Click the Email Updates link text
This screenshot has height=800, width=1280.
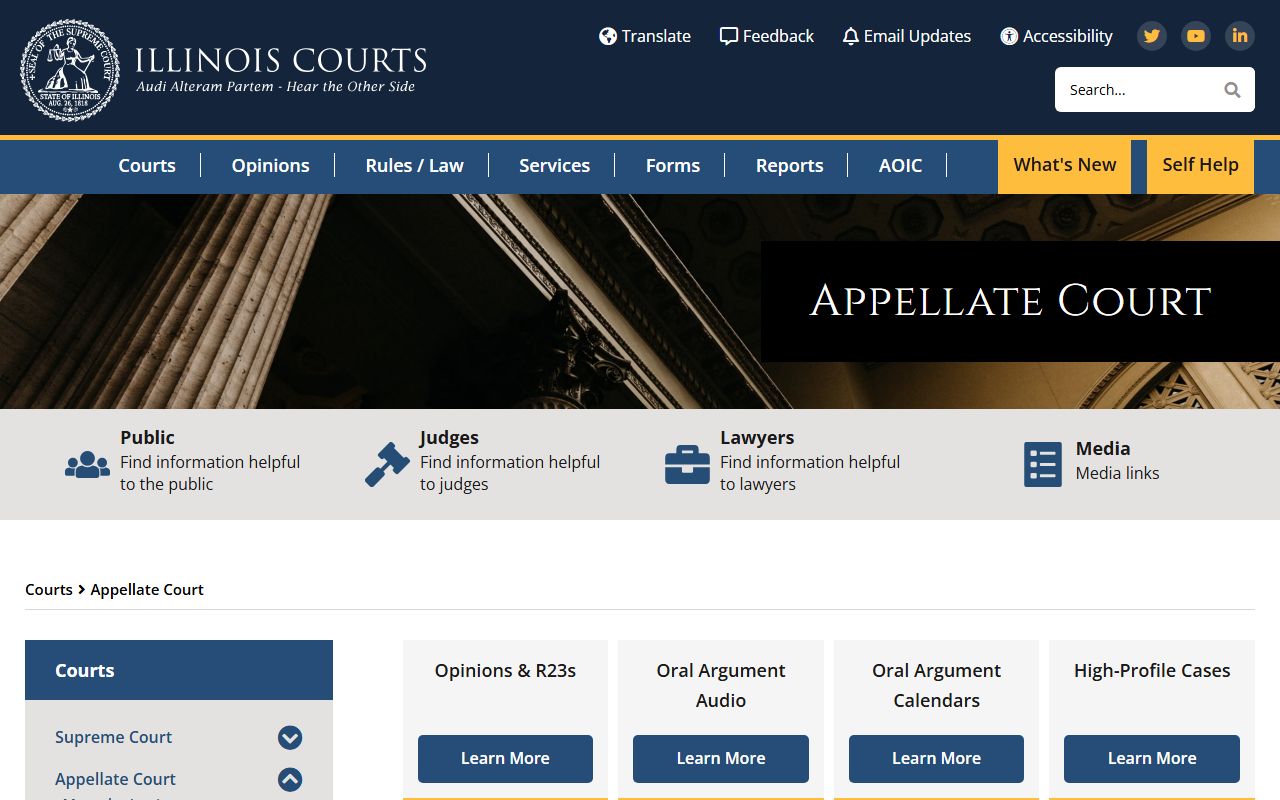(x=917, y=36)
